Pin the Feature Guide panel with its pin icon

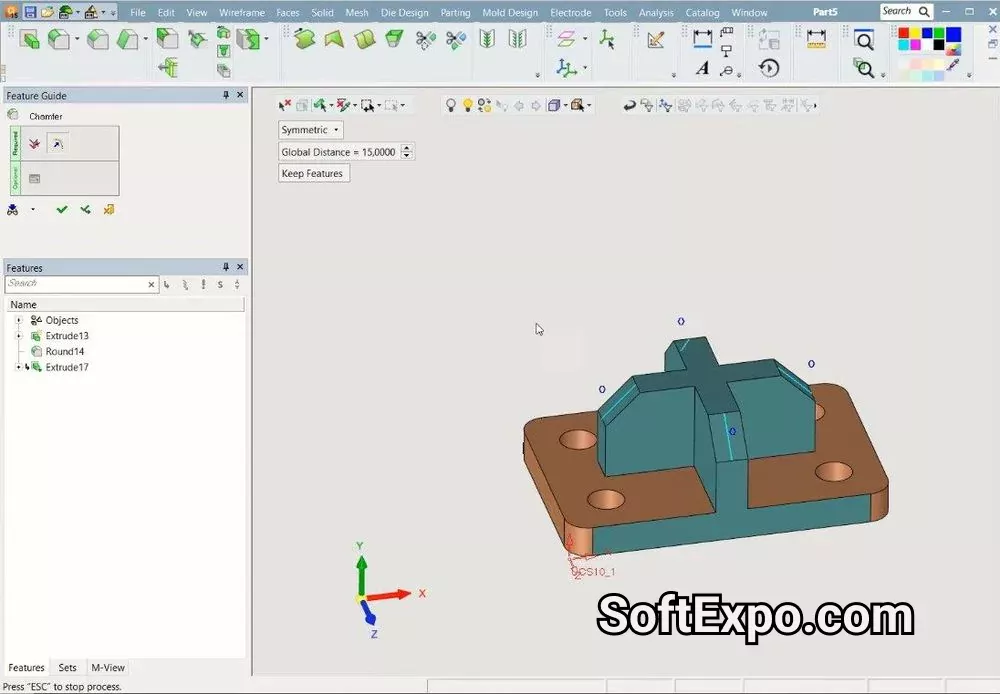pyautogui.click(x=226, y=95)
